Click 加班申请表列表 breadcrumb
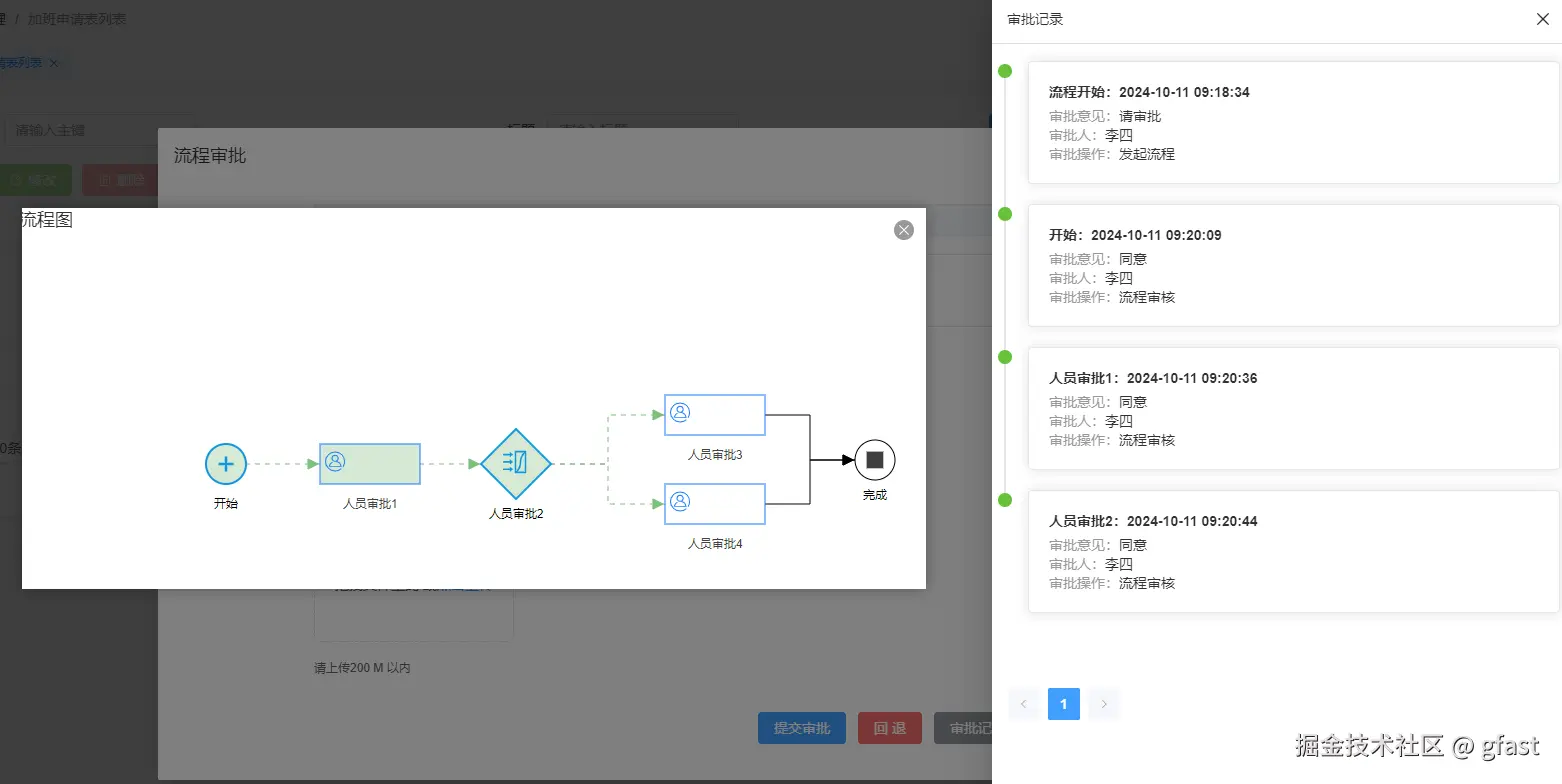This screenshot has height=784, width=1562. pos(77,19)
